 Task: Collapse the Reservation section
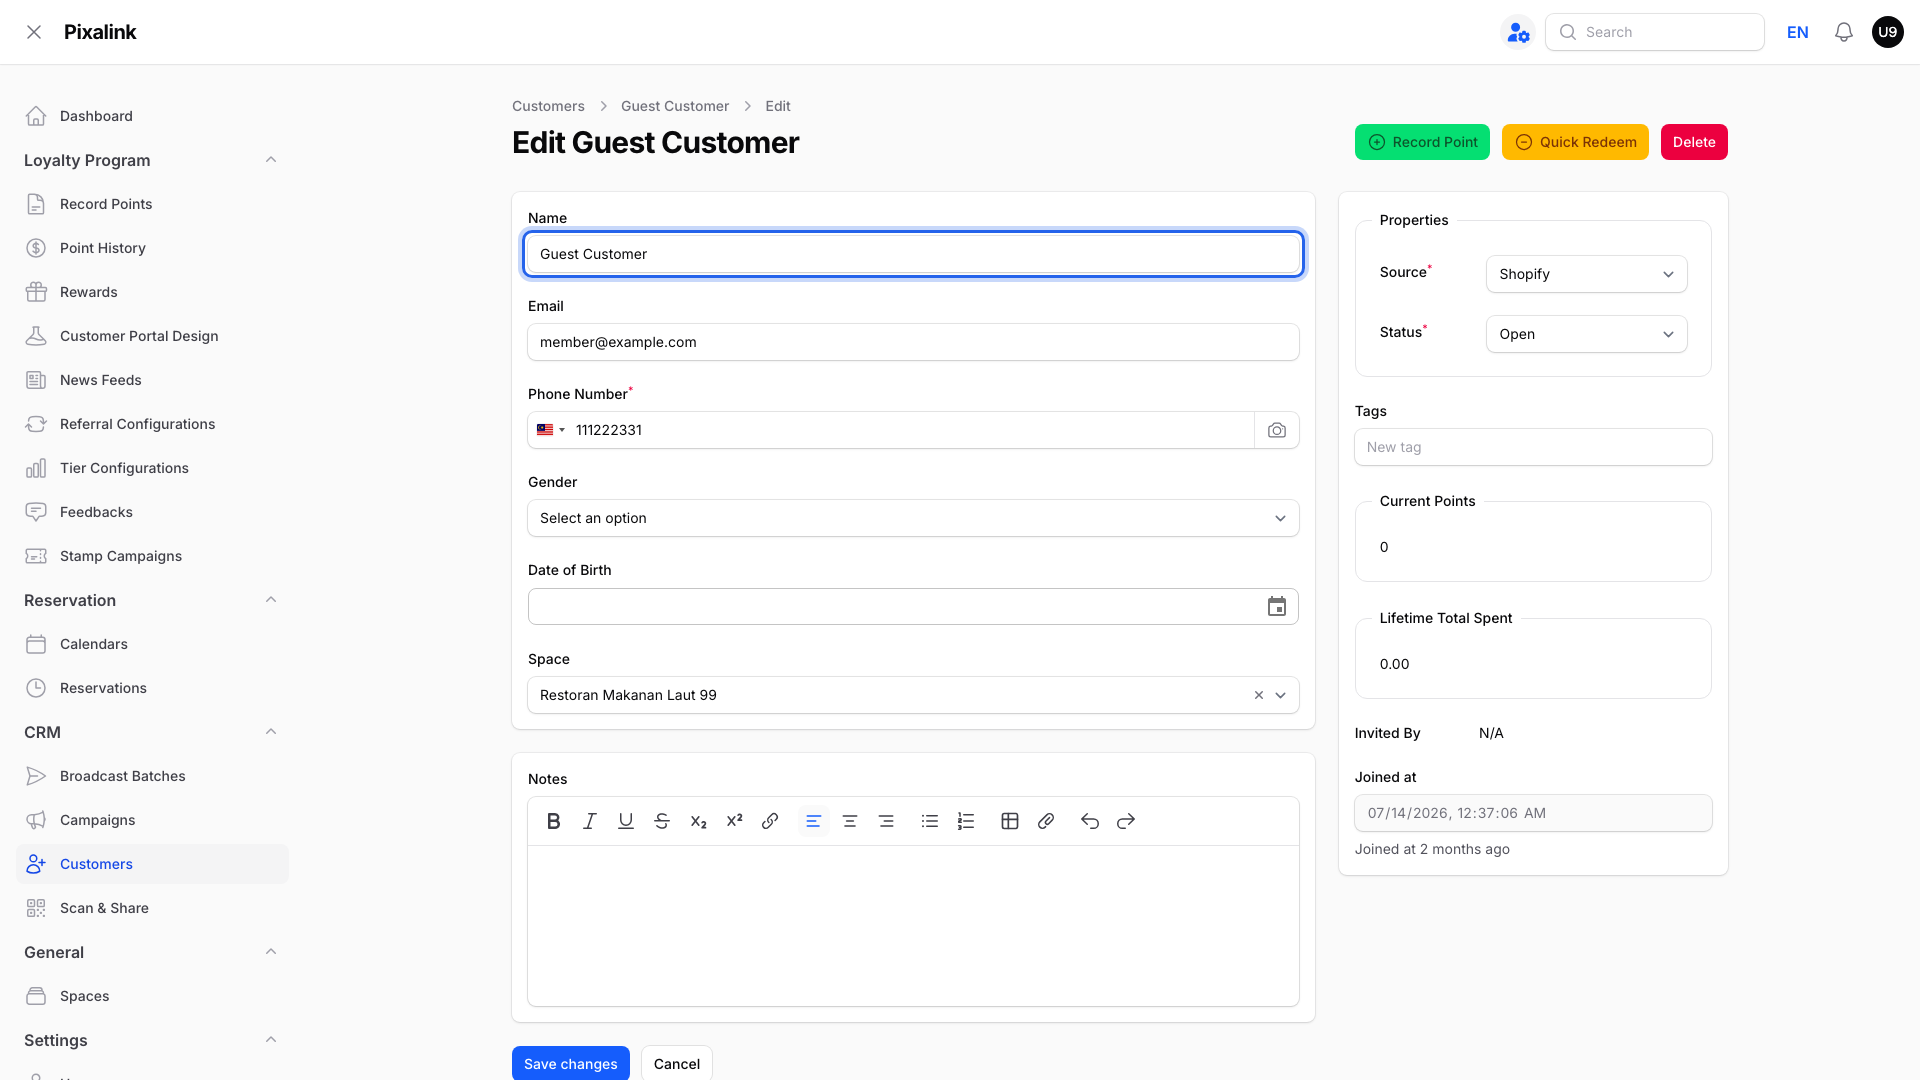pos(271,600)
